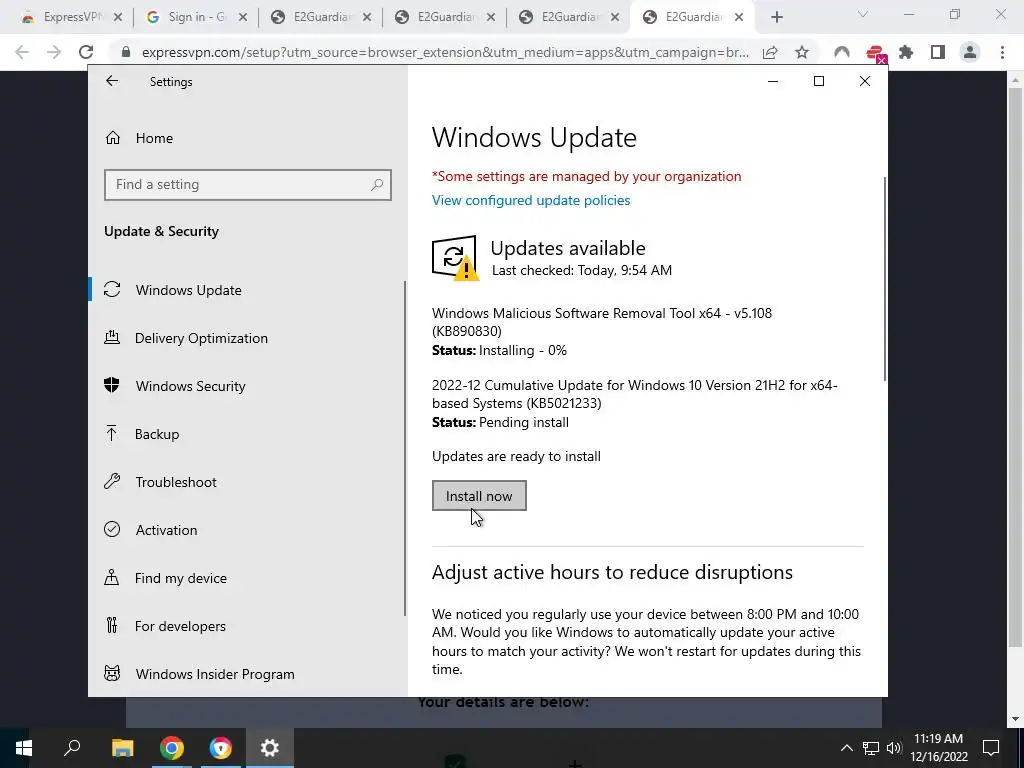Click the Settings sidebar scrollbar
The image size is (1024, 768).
tap(405, 448)
